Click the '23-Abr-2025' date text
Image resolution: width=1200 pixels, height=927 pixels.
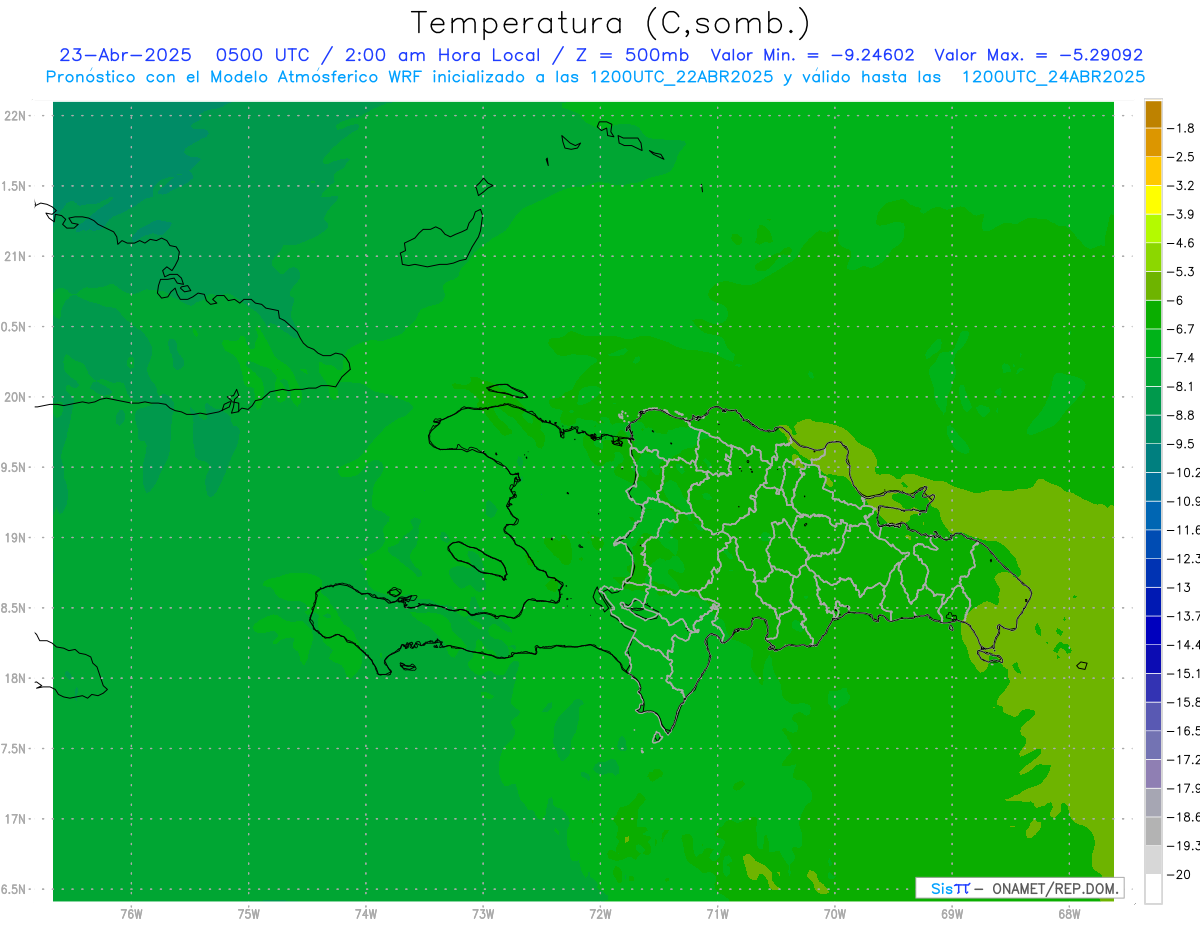[x=125, y=55]
